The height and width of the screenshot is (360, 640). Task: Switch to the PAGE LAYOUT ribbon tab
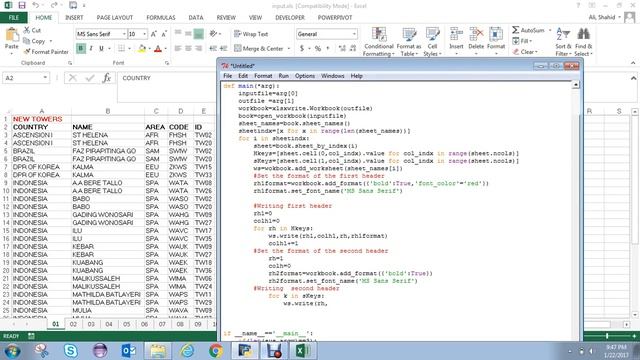[x=115, y=18]
